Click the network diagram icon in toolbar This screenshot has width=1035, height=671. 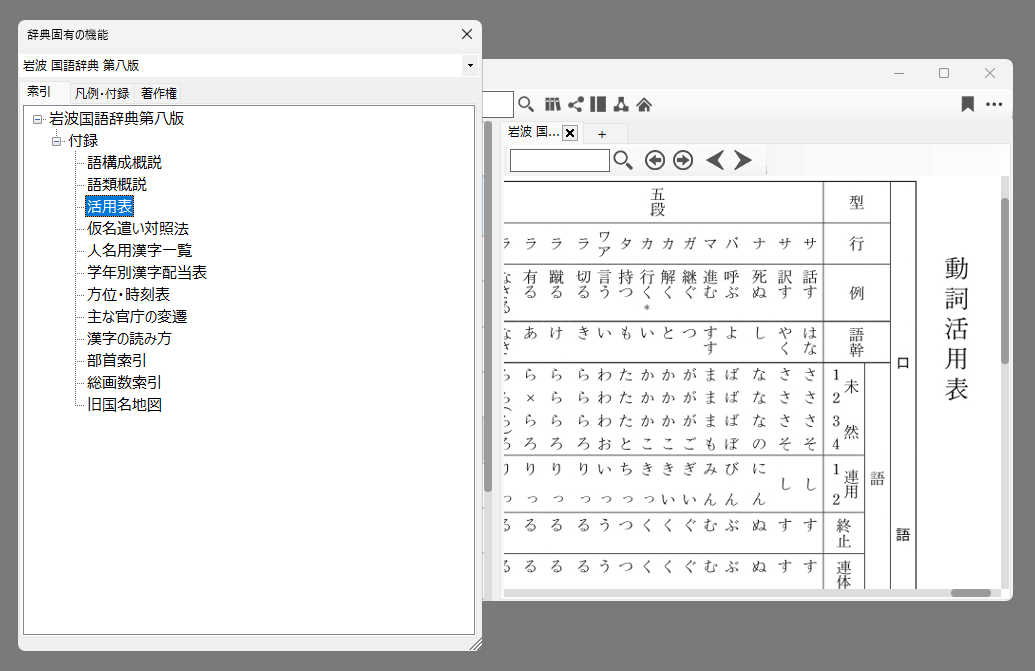[x=621, y=104]
